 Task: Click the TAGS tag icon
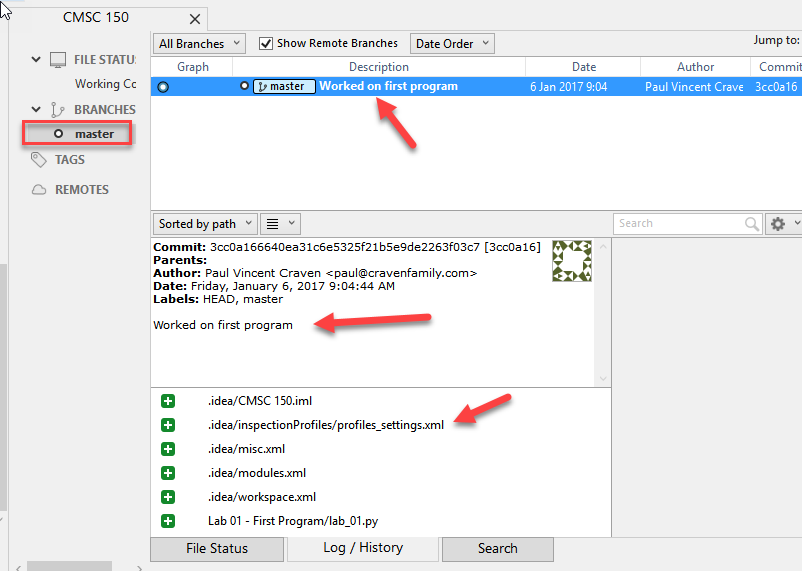38,160
